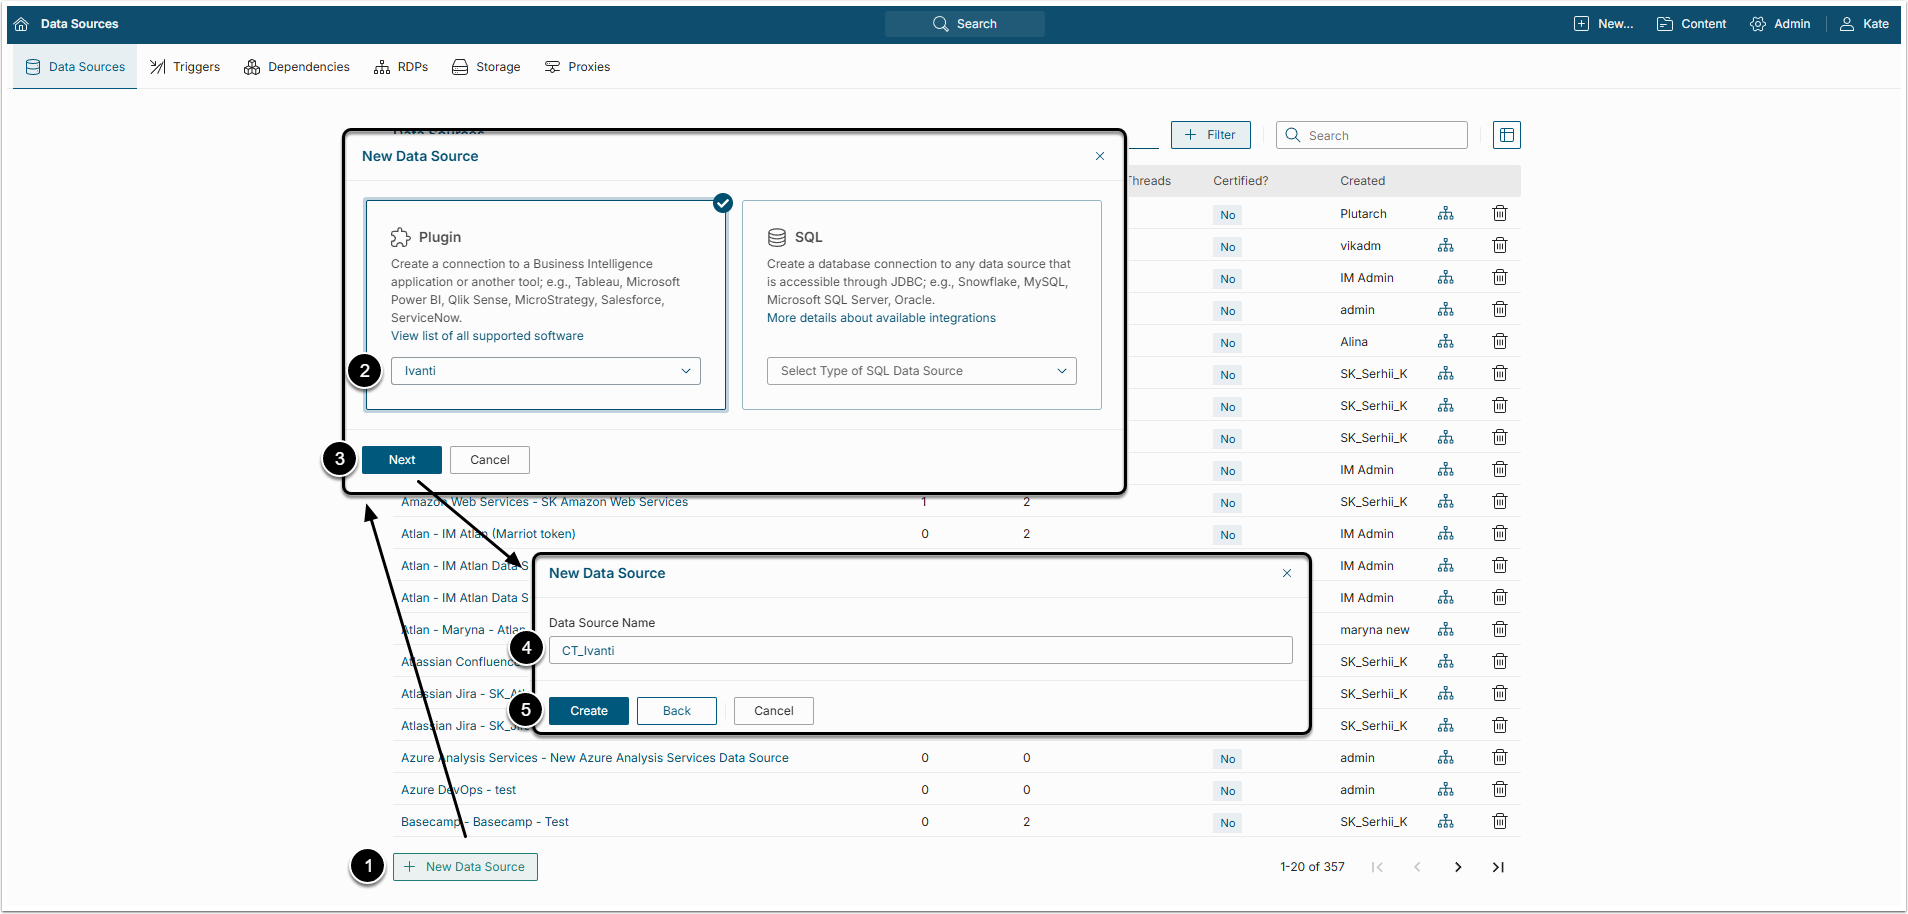Show dependencies for the vikadm row
1908x914 pixels.
pyautogui.click(x=1446, y=246)
